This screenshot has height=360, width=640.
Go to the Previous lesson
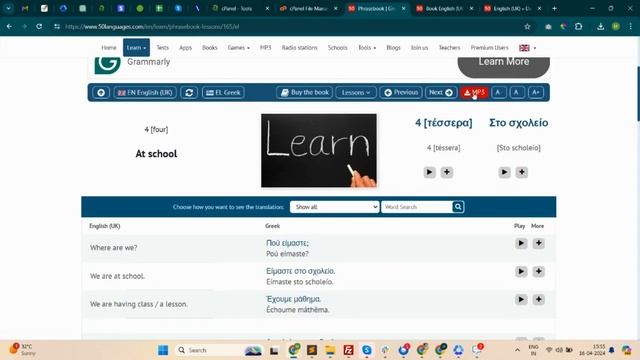click(401, 93)
